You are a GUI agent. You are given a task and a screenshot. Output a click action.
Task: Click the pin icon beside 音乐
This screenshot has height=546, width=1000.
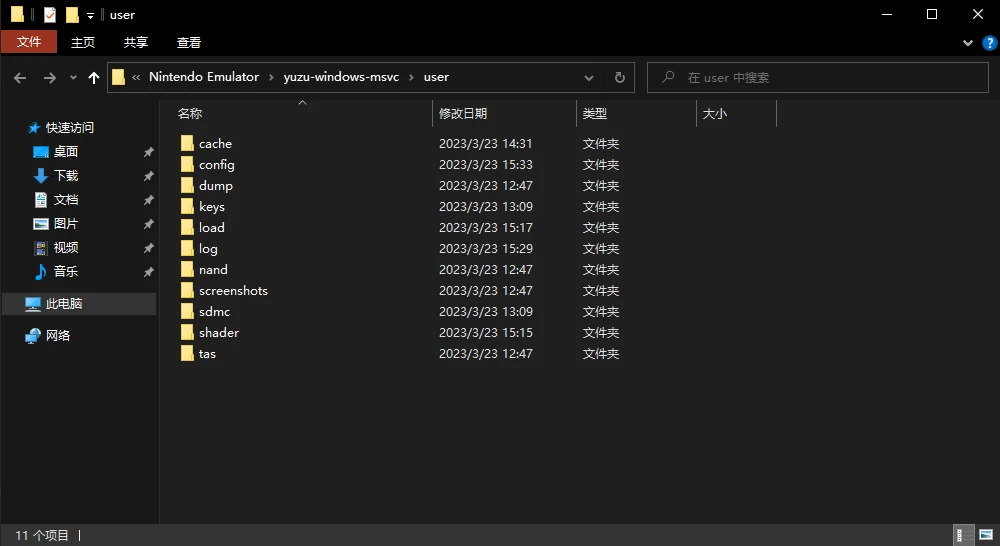(x=149, y=272)
